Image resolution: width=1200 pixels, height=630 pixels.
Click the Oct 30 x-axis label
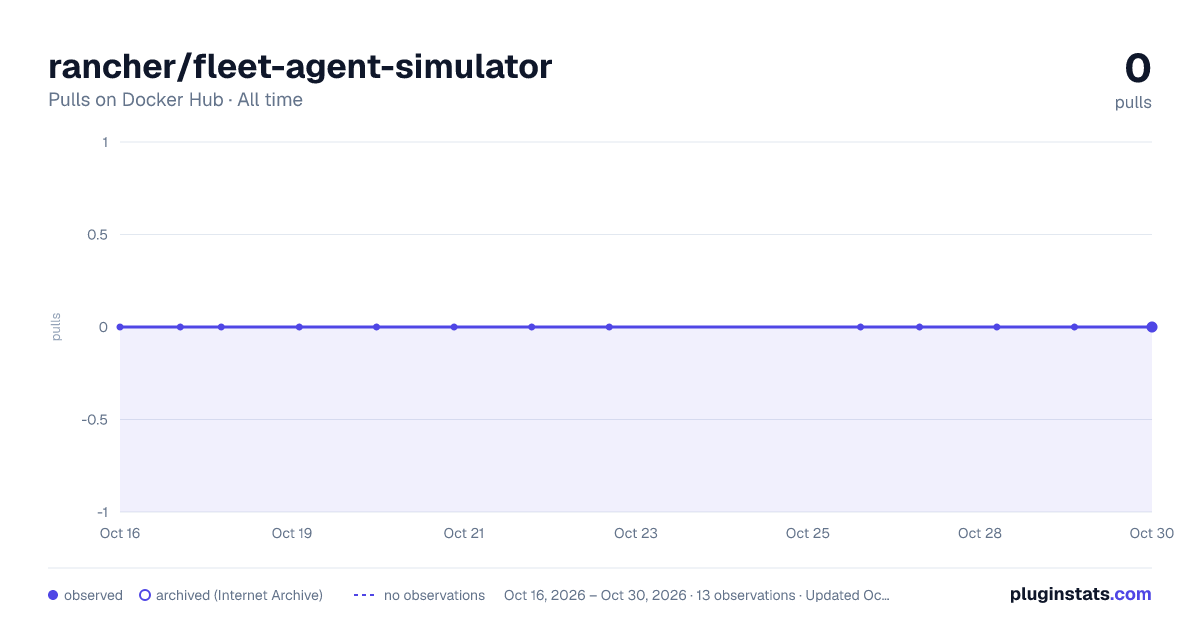(1151, 533)
